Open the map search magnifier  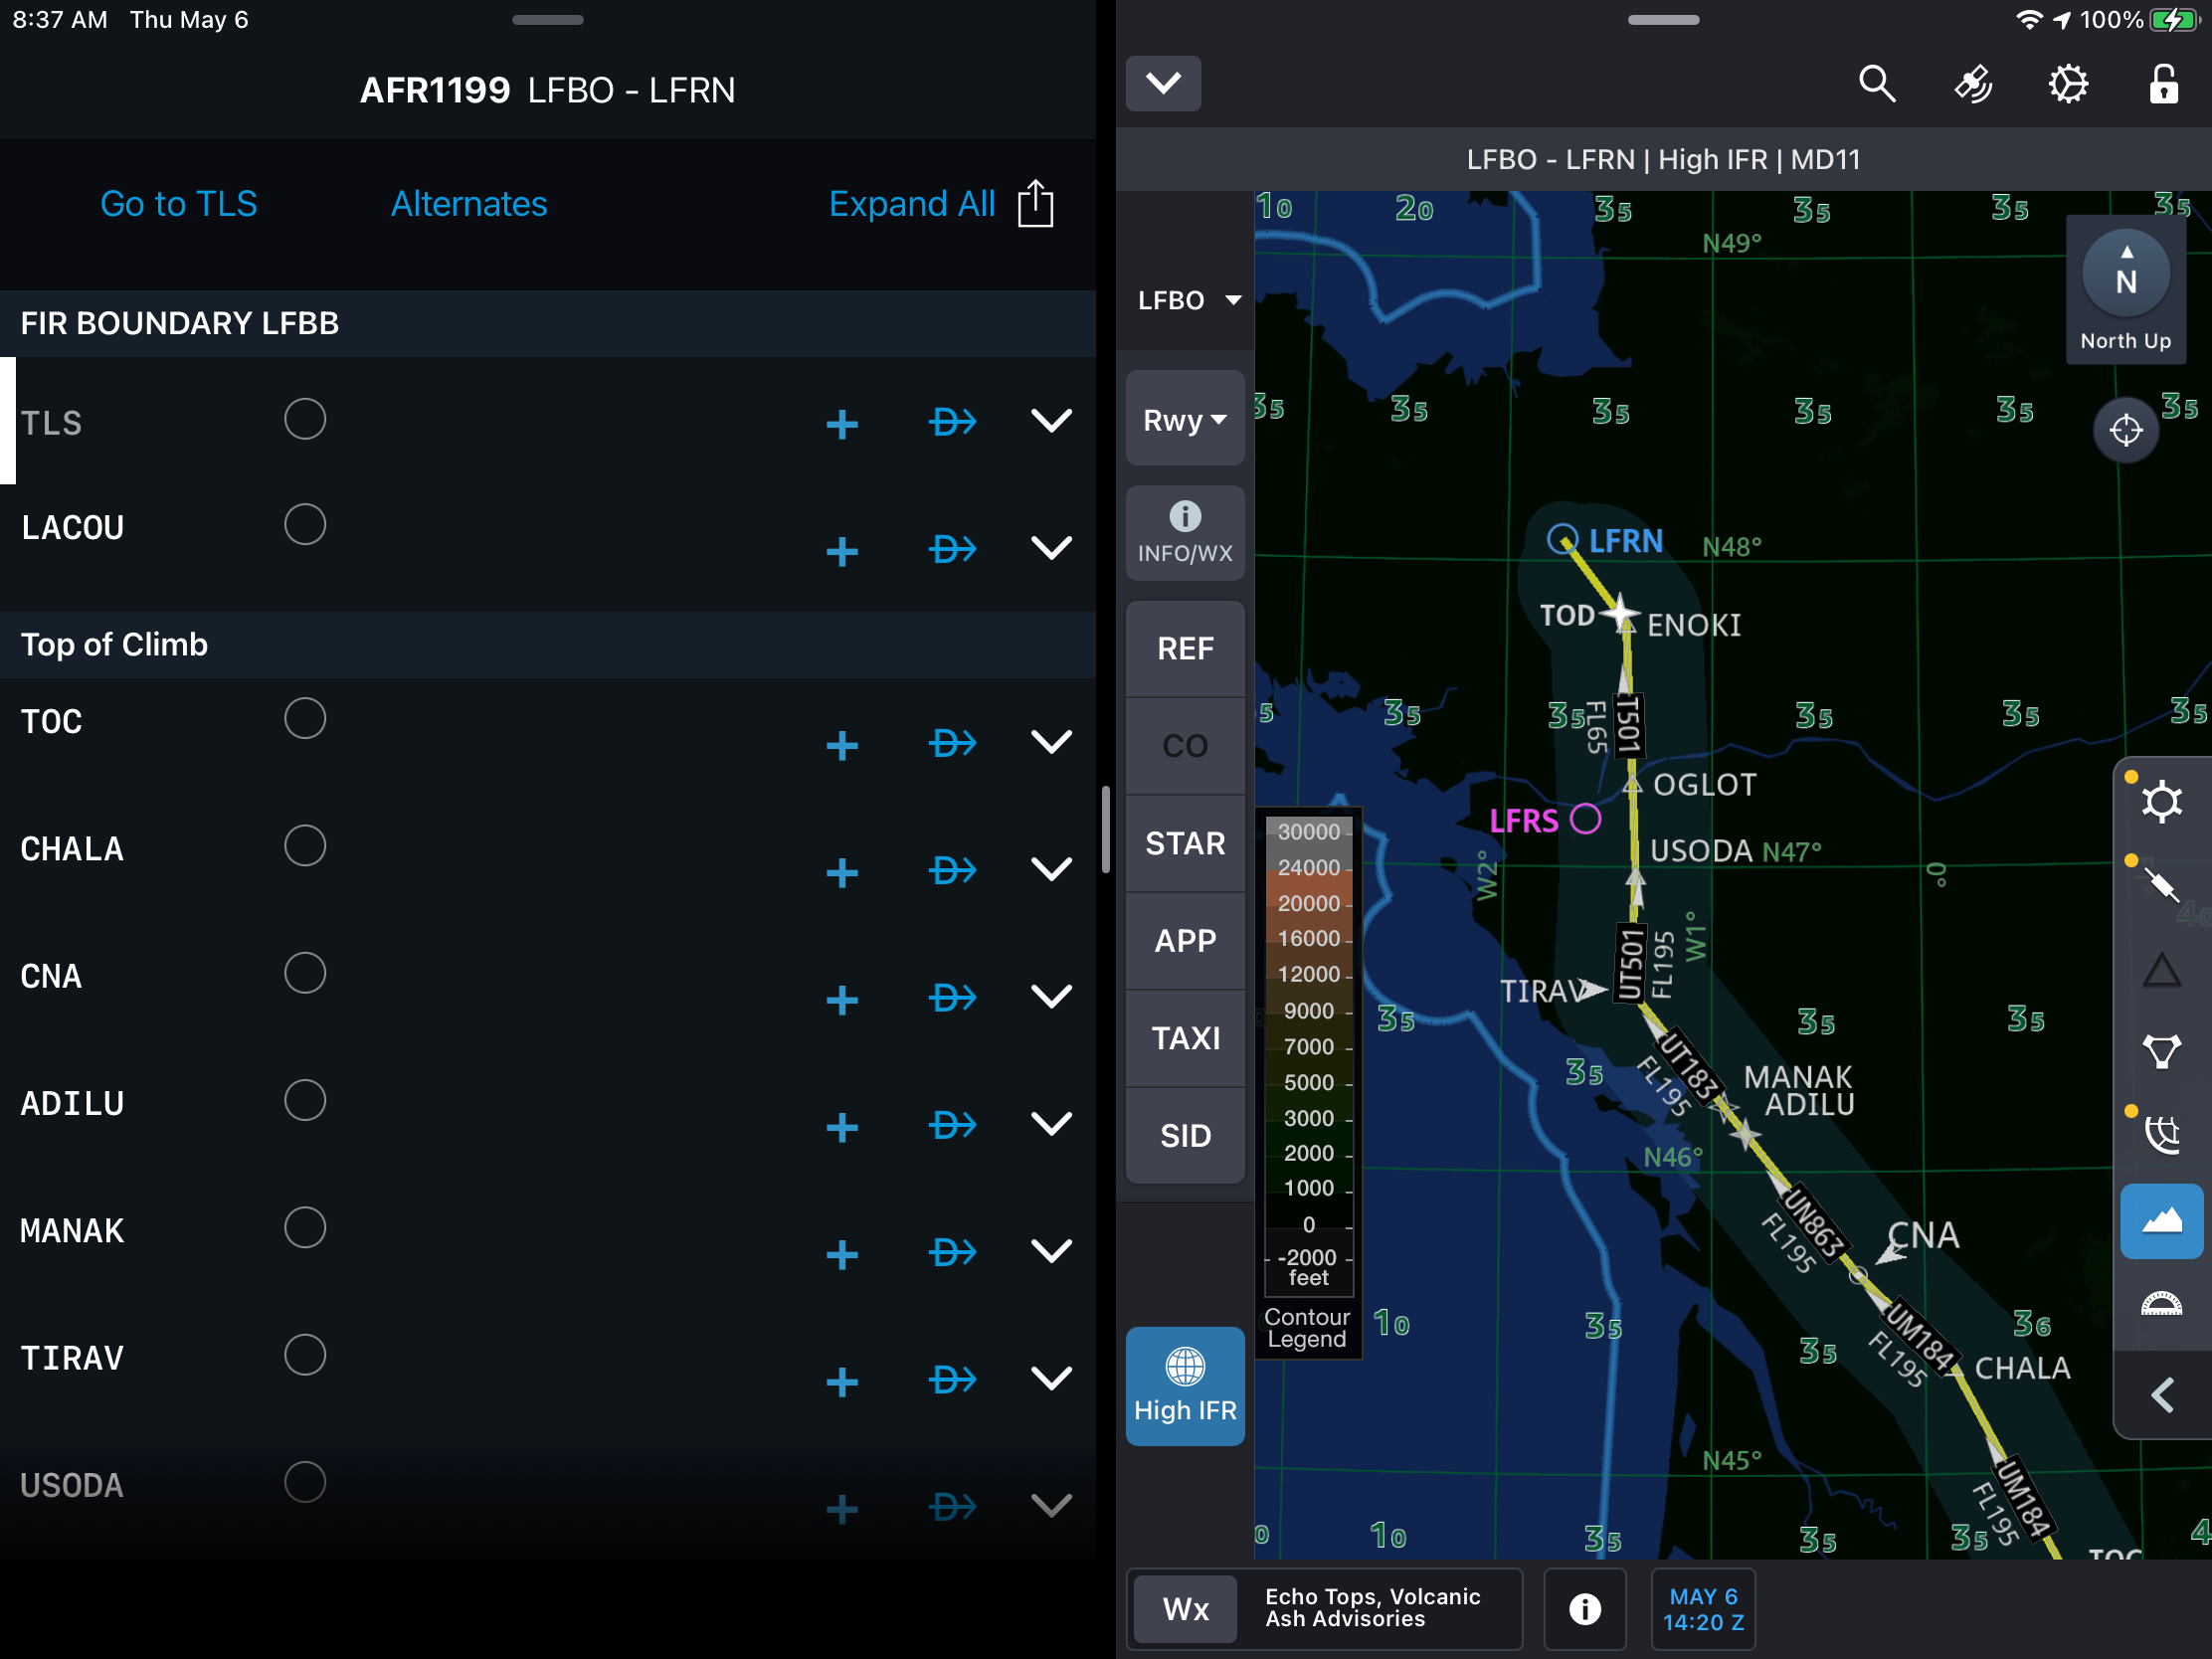1876,84
